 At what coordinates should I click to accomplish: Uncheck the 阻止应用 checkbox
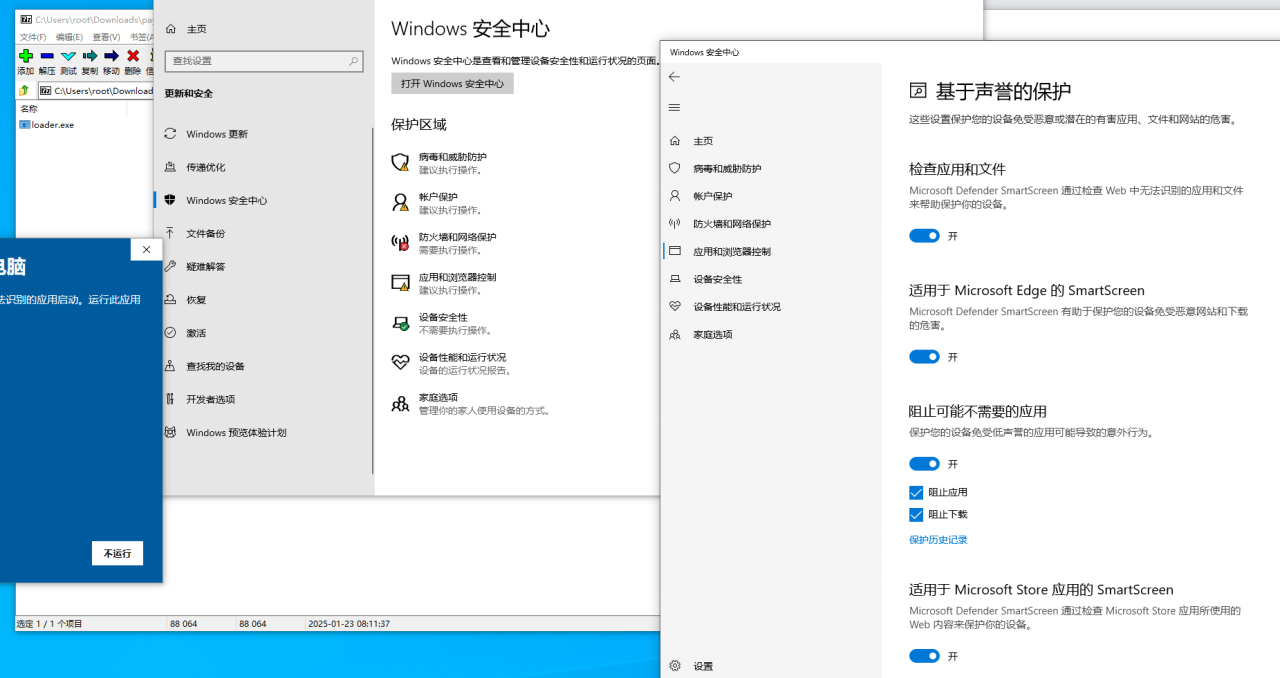click(x=916, y=493)
